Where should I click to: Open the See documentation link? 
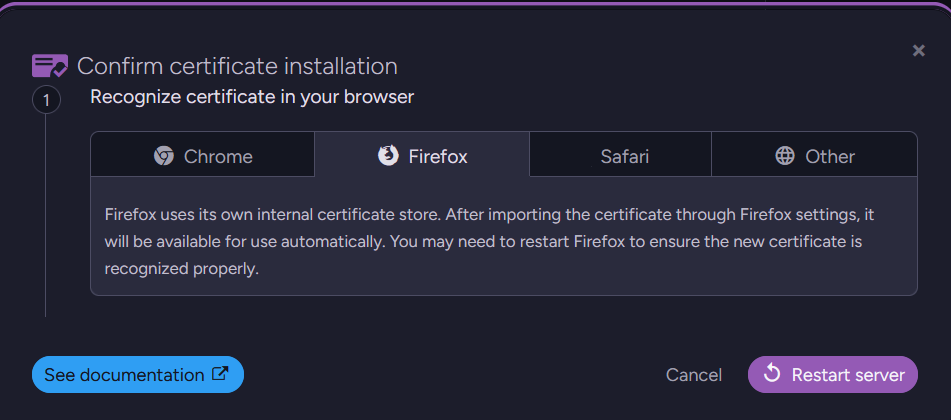point(138,374)
